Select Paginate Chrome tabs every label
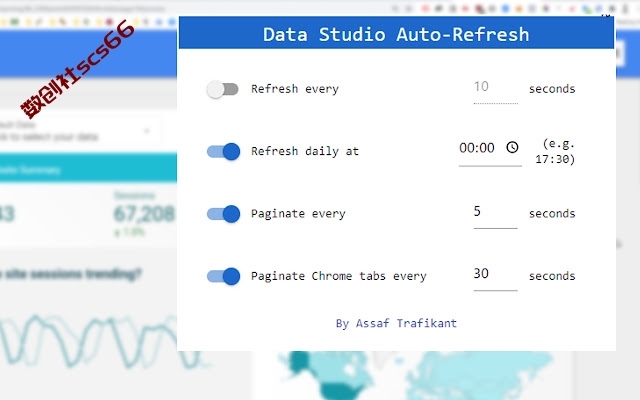Viewport: 640px width, 400px height. click(338, 276)
